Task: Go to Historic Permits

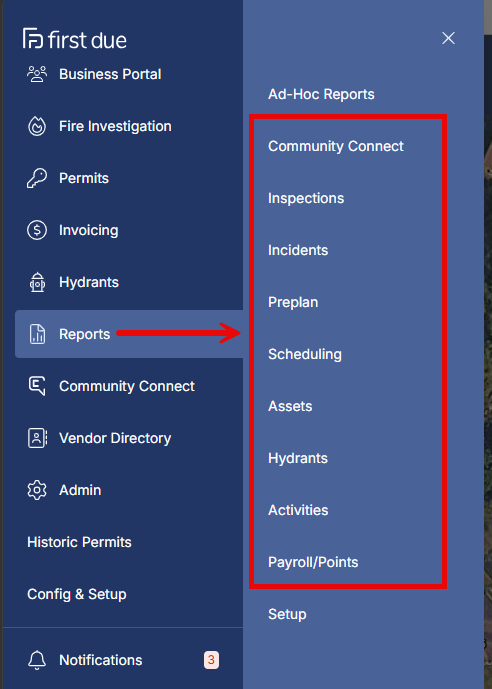Action: [80, 542]
